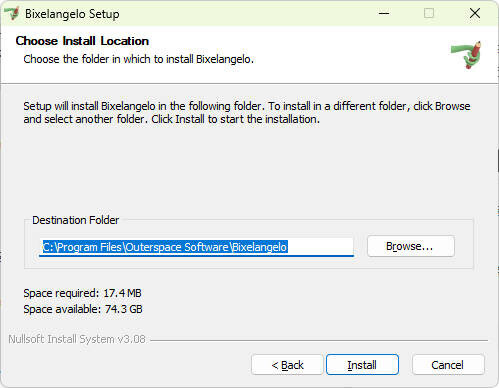Click the Bixelangelo icon in title bar
Viewport: 499px width, 388px height.
click(x=12, y=13)
